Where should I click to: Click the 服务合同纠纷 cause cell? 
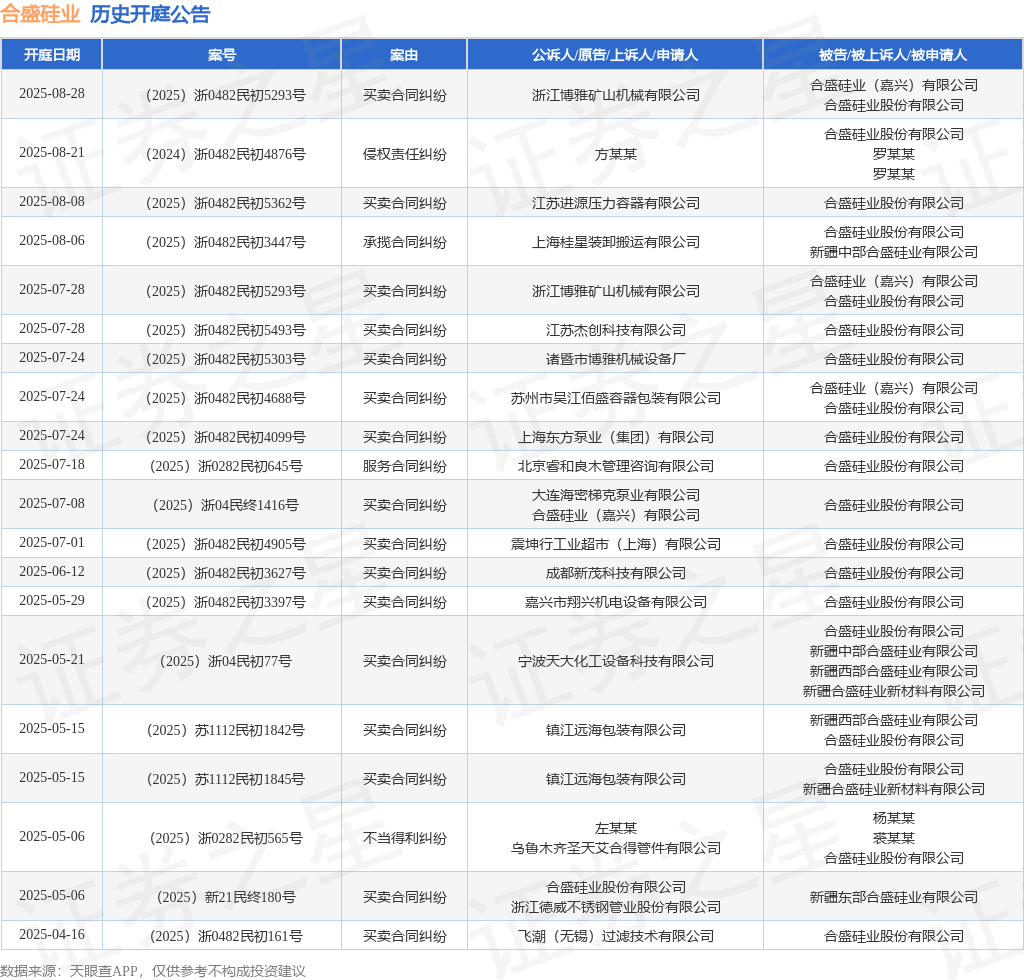point(404,466)
